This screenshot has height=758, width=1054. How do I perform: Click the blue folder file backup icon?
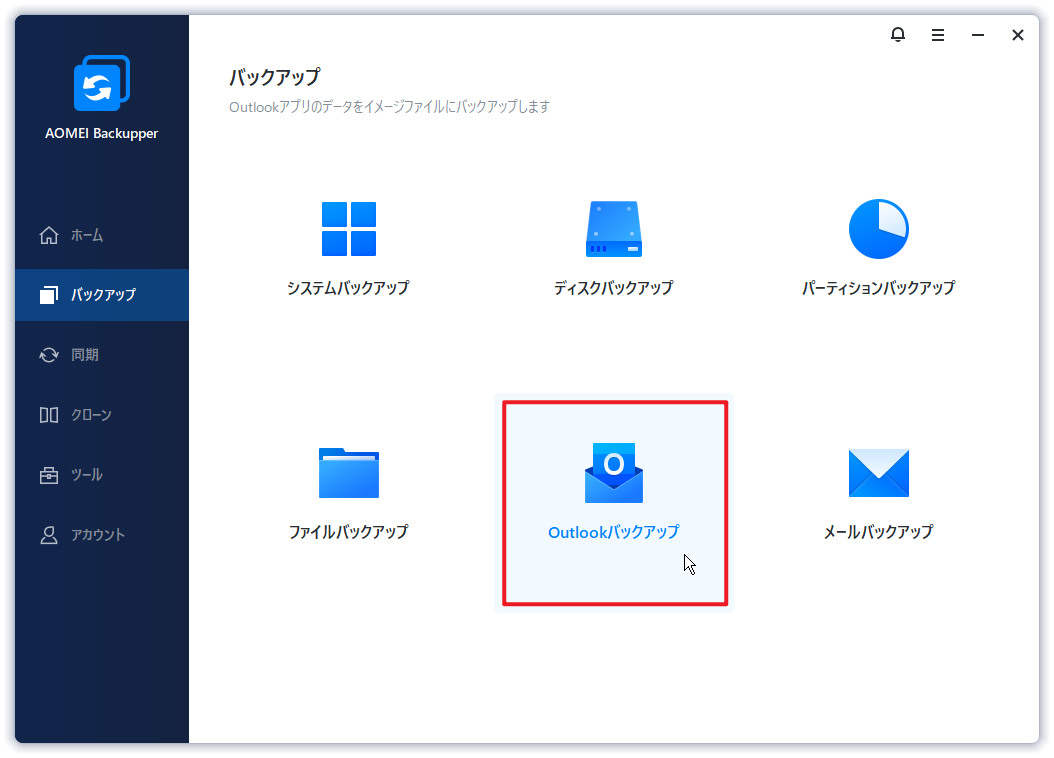349,472
